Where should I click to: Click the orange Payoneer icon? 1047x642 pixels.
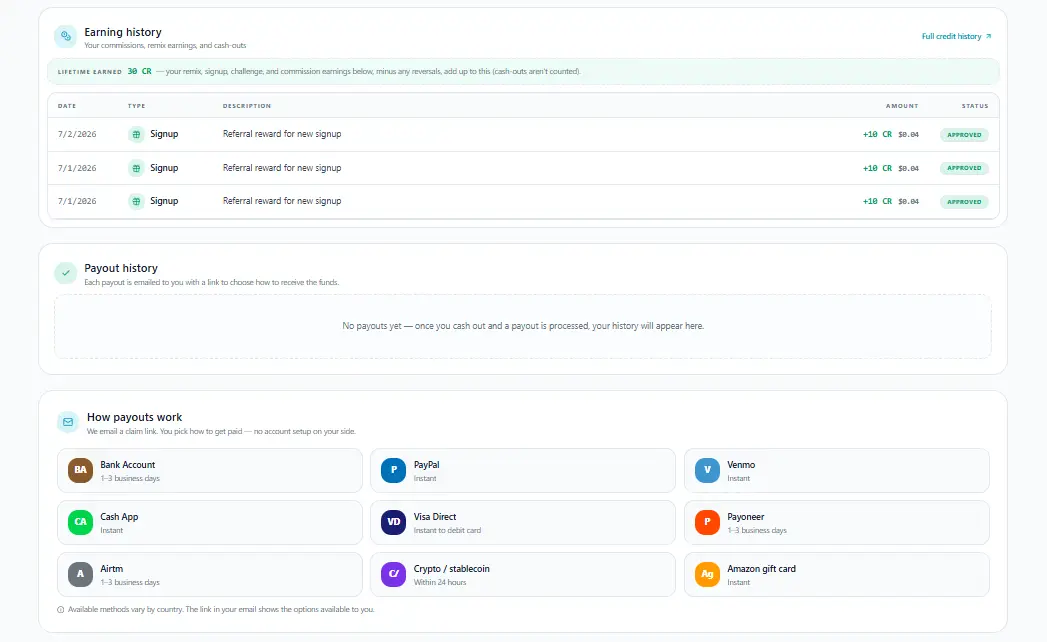(x=707, y=522)
